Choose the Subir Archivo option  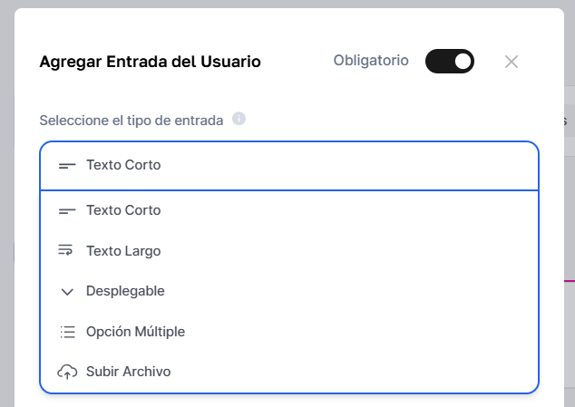tap(289, 371)
